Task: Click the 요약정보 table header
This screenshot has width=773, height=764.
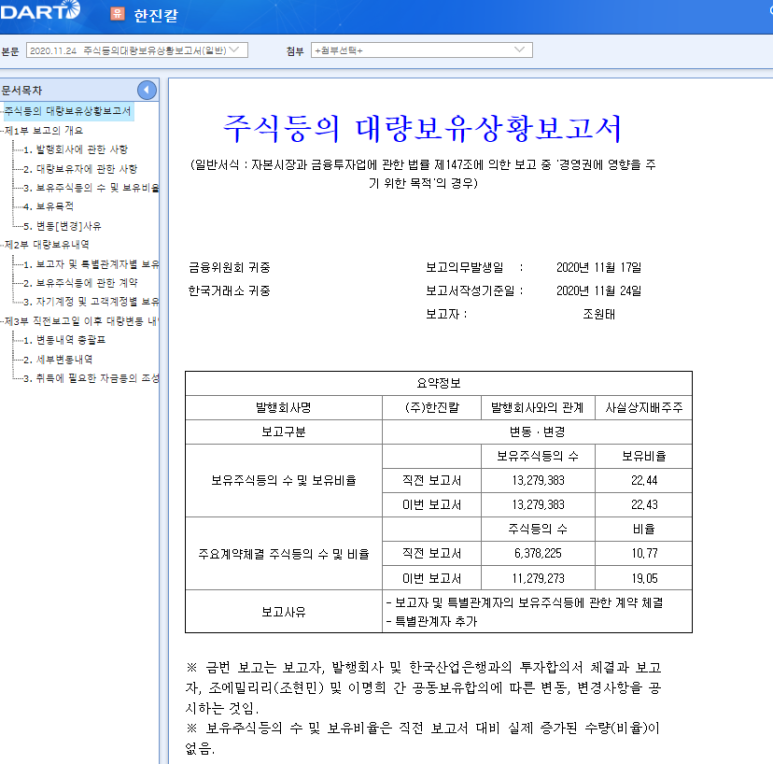Action: click(x=438, y=383)
